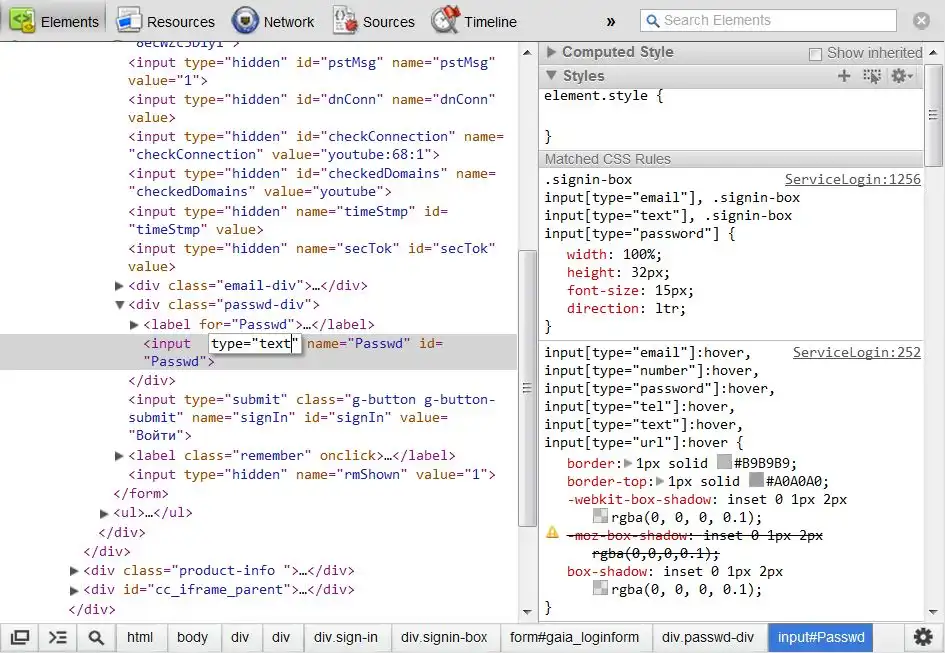Viewport: 945px width, 653px height.
Task: Open the ServiceLogin:1256 source link
Action: (x=852, y=180)
